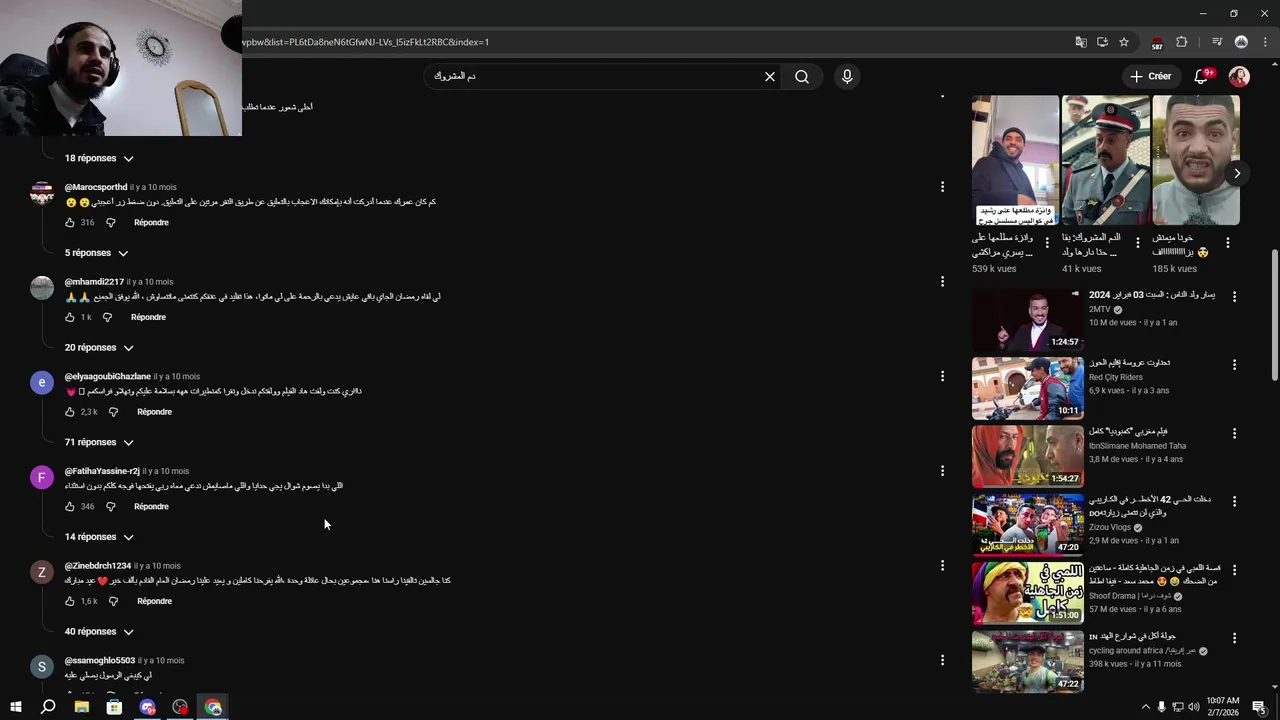The height and width of the screenshot is (720, 1280).
Task: Expand the 18 réponses thread
Action: pos(99,158)
